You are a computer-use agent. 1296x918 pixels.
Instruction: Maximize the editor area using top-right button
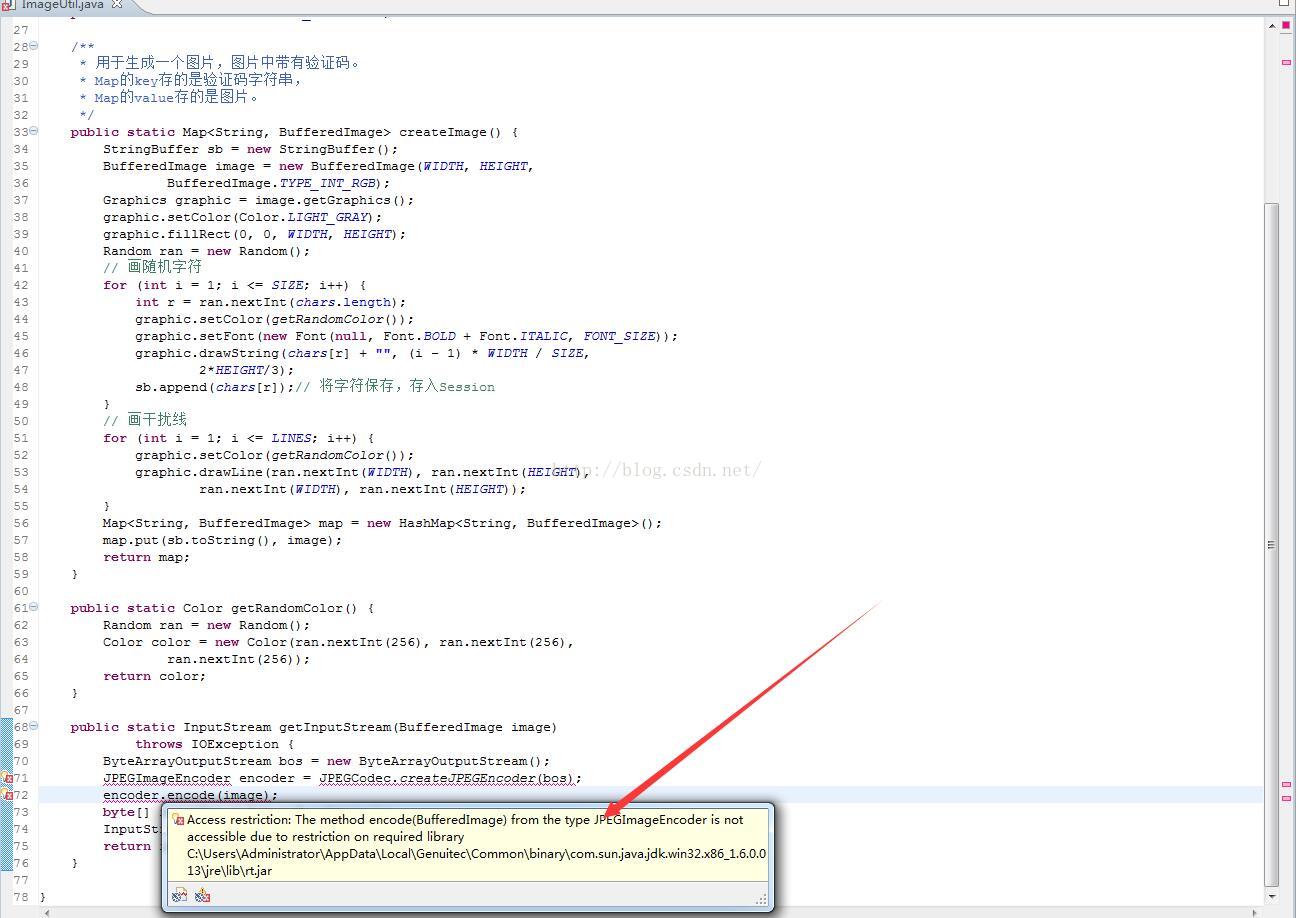(1284, 3)
